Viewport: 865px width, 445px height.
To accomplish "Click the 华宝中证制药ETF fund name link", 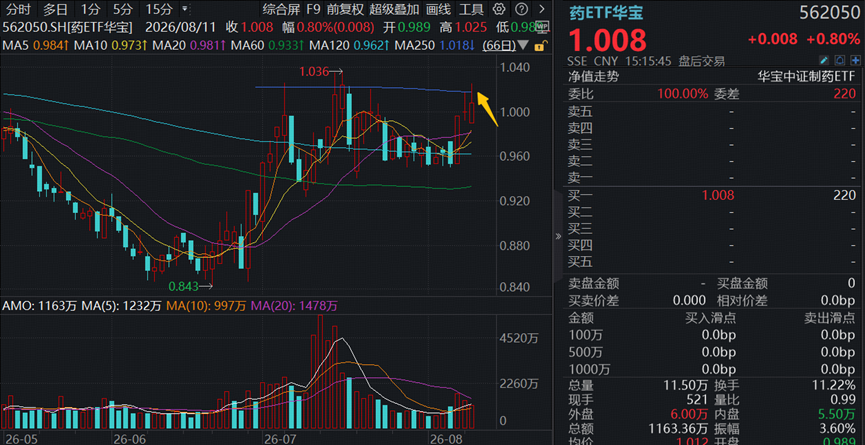I will point(808,77).
